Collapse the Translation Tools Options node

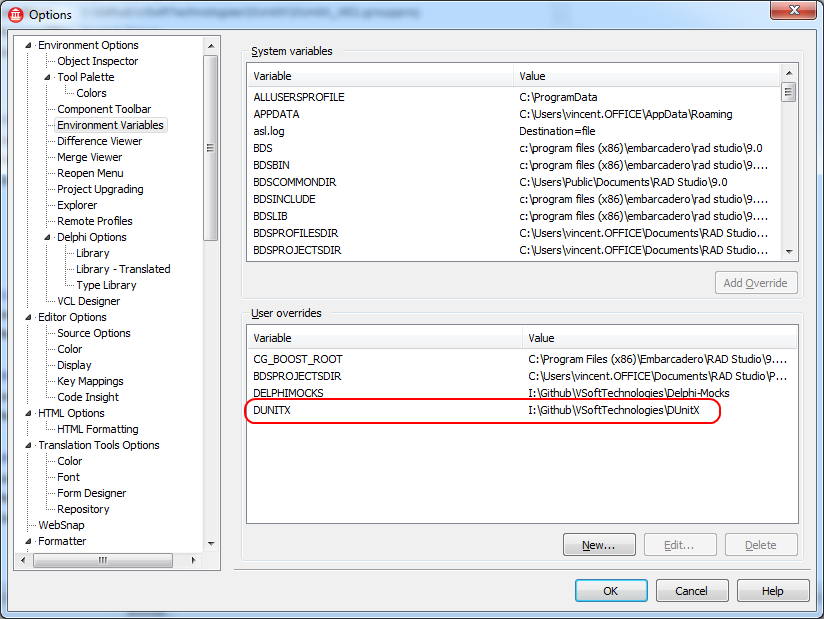coord(28,446)
